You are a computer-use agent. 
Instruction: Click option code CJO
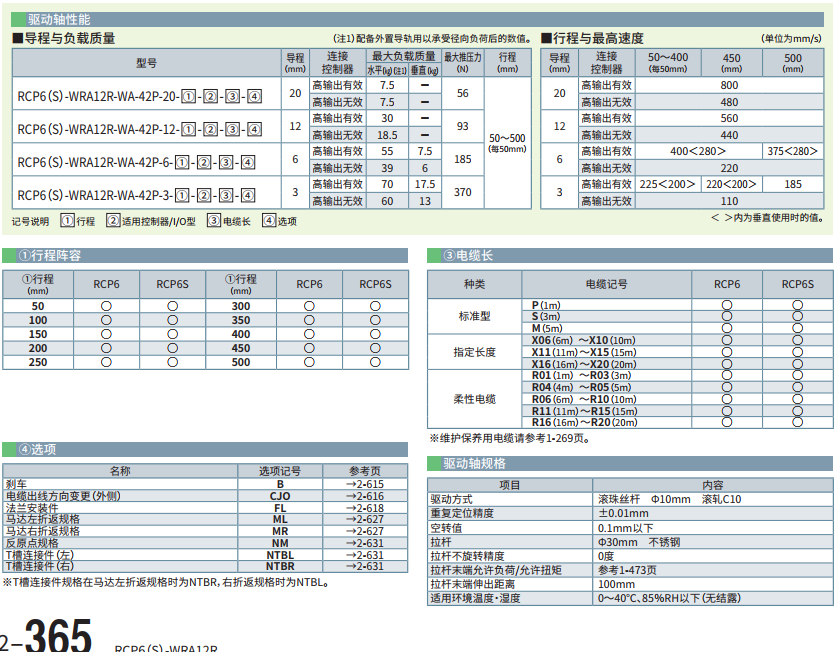[280, 496]
